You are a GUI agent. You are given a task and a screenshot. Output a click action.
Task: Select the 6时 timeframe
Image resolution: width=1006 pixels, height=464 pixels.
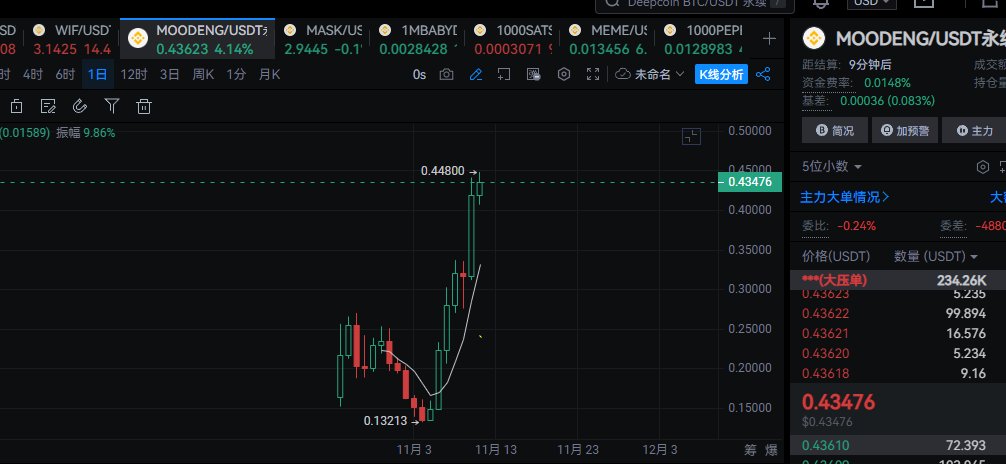(x=65, y=74)
